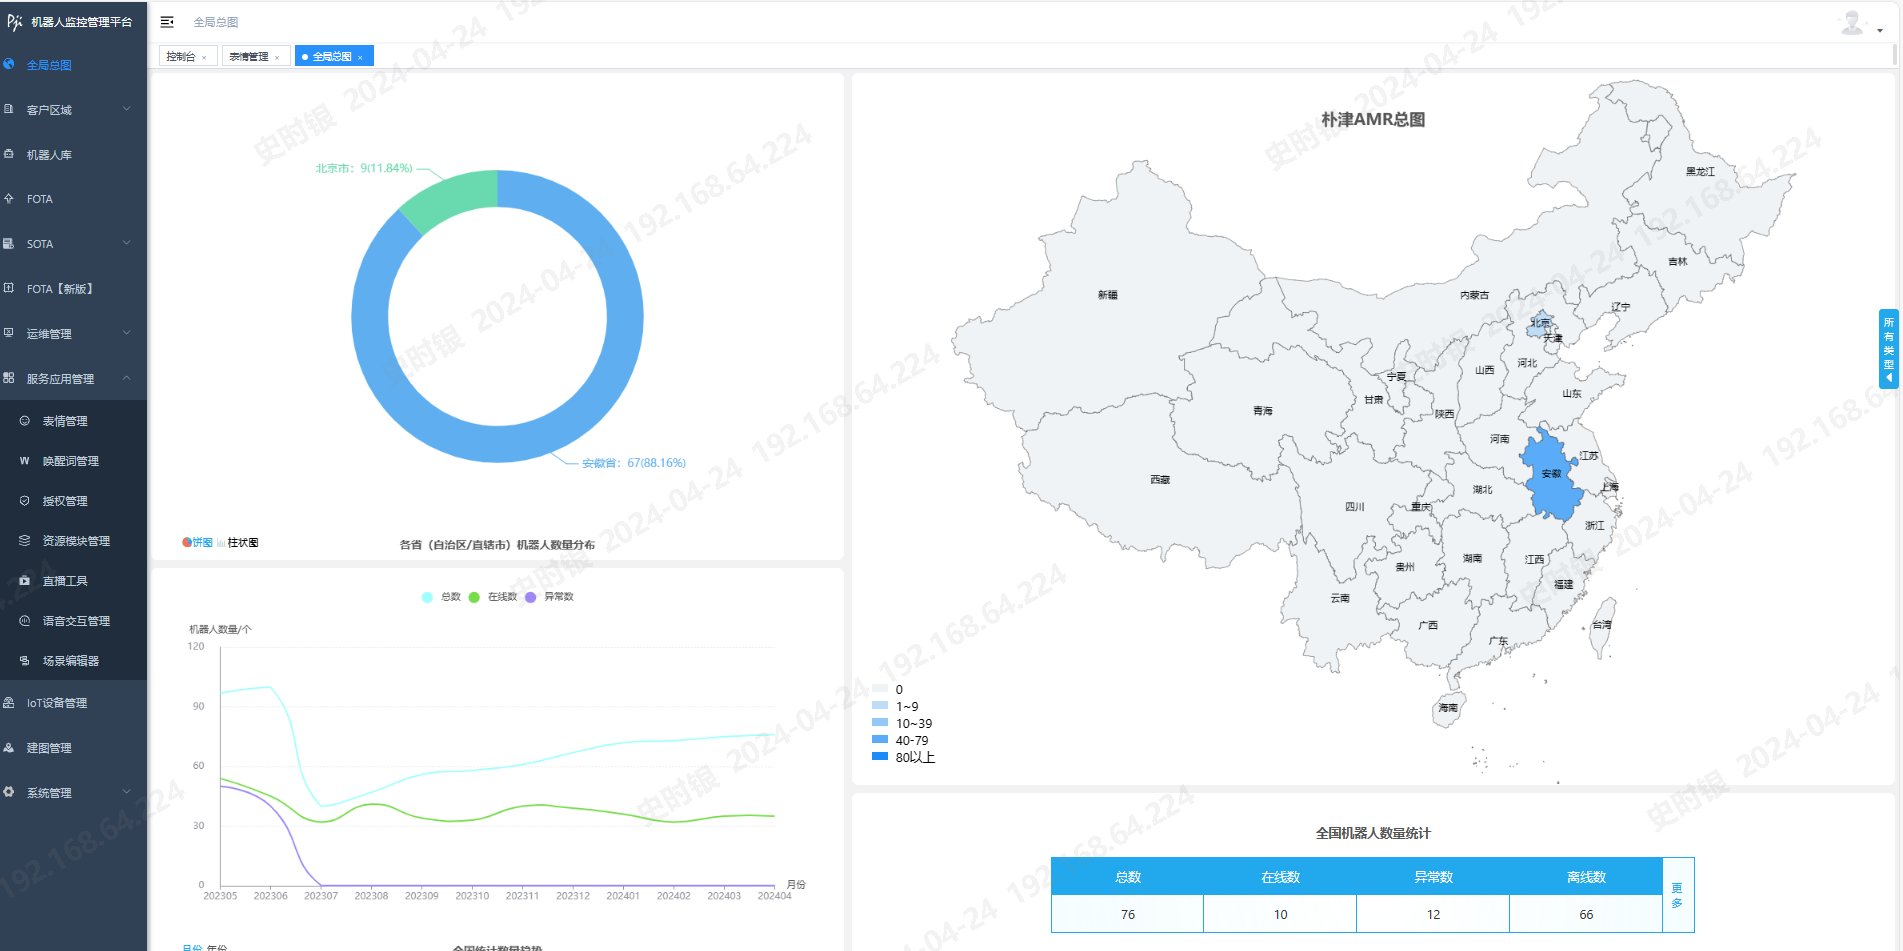The height and width of the screenshot is (951, 1903).
Task: Expand the 所有类型 side panel
Action: [x=1888, y=348]
